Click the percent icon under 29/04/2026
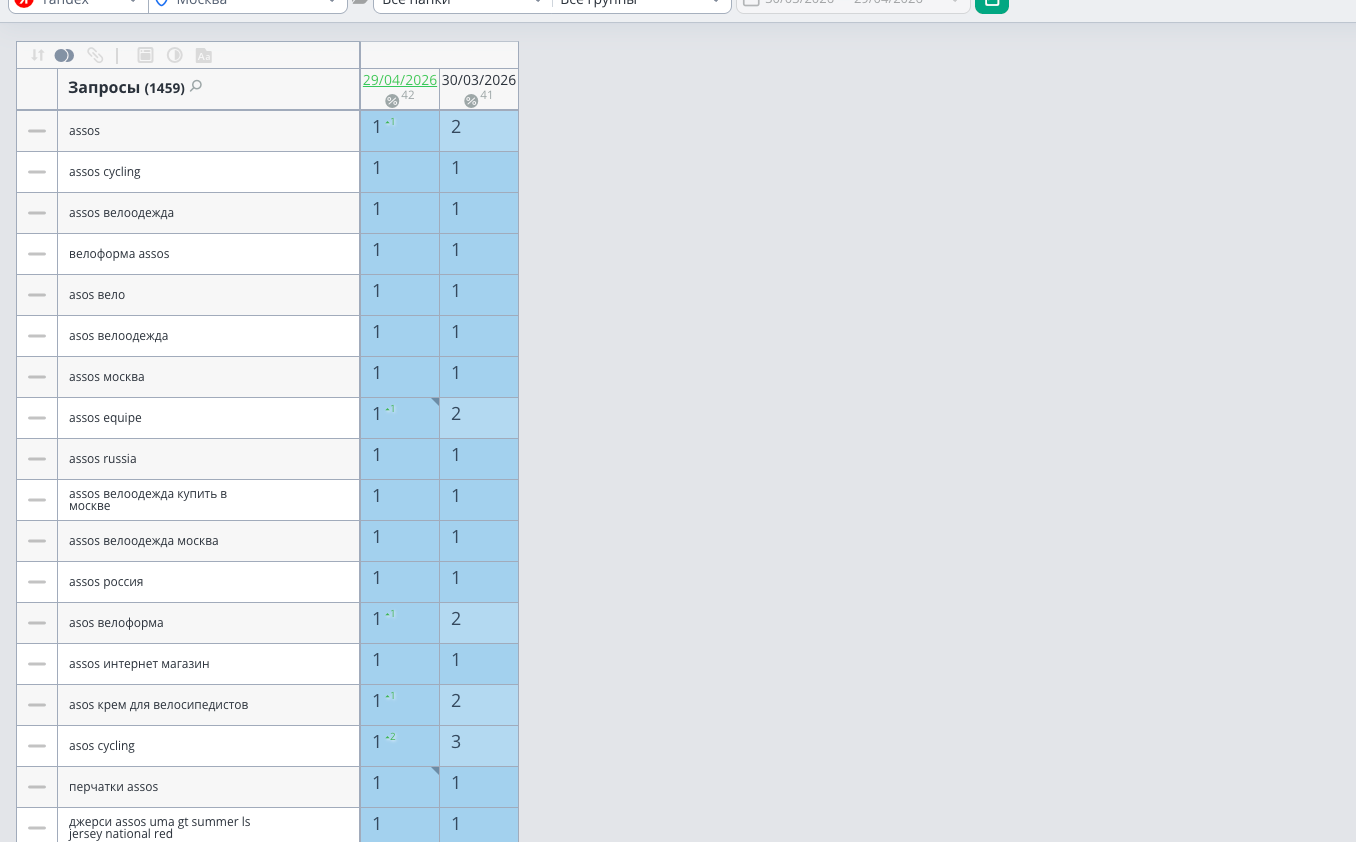 point(392,100)
